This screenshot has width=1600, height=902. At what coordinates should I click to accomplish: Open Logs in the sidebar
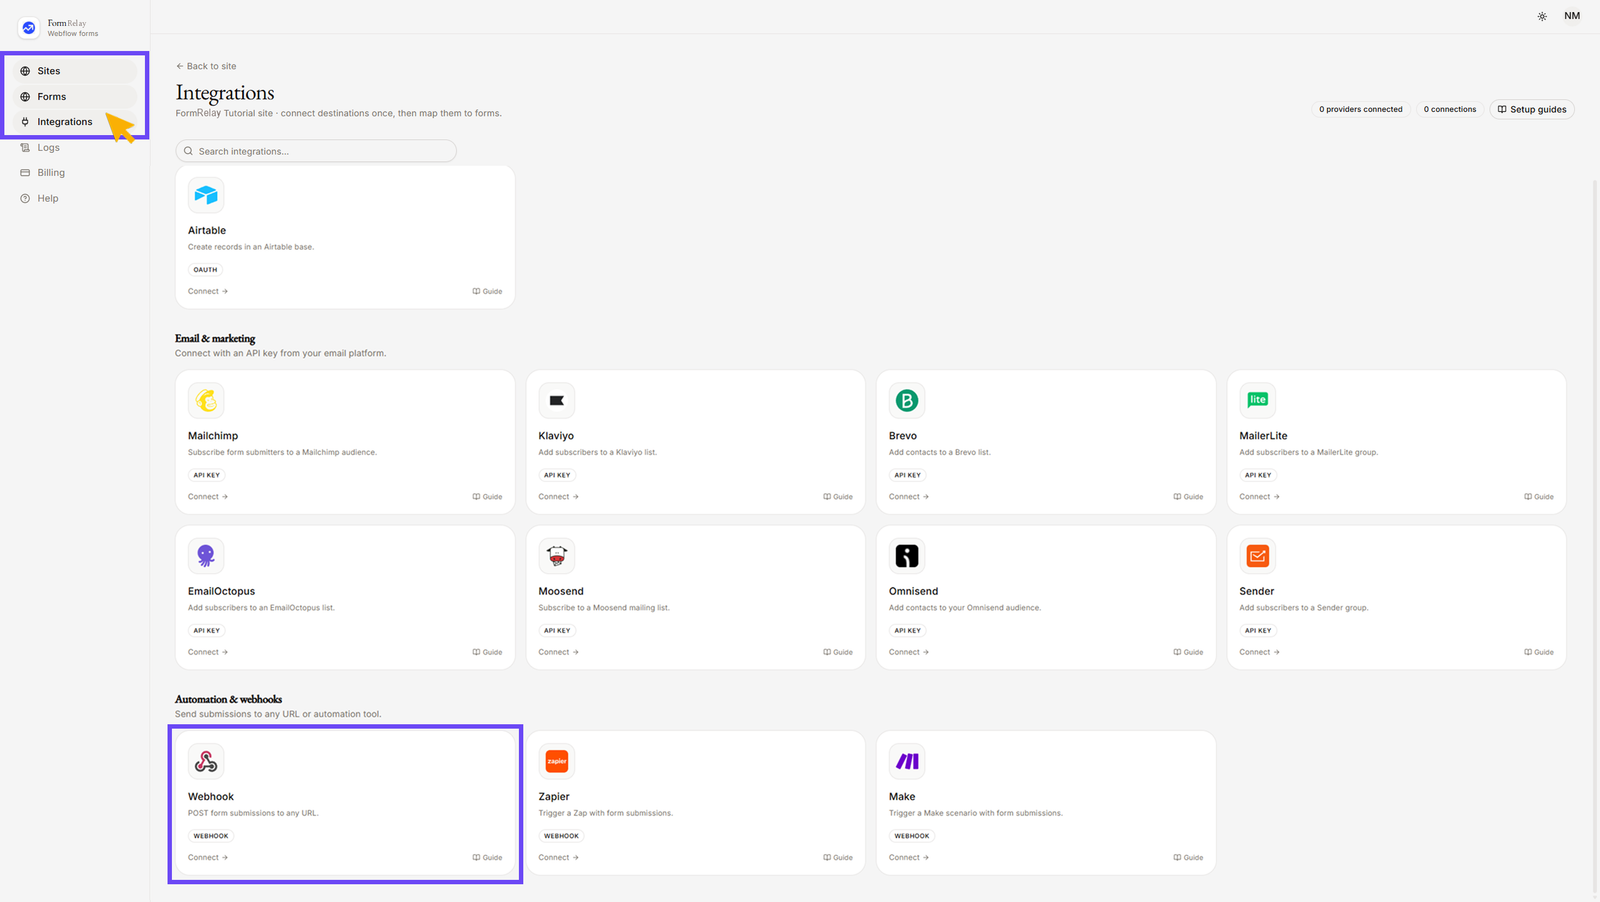point(75,148)
